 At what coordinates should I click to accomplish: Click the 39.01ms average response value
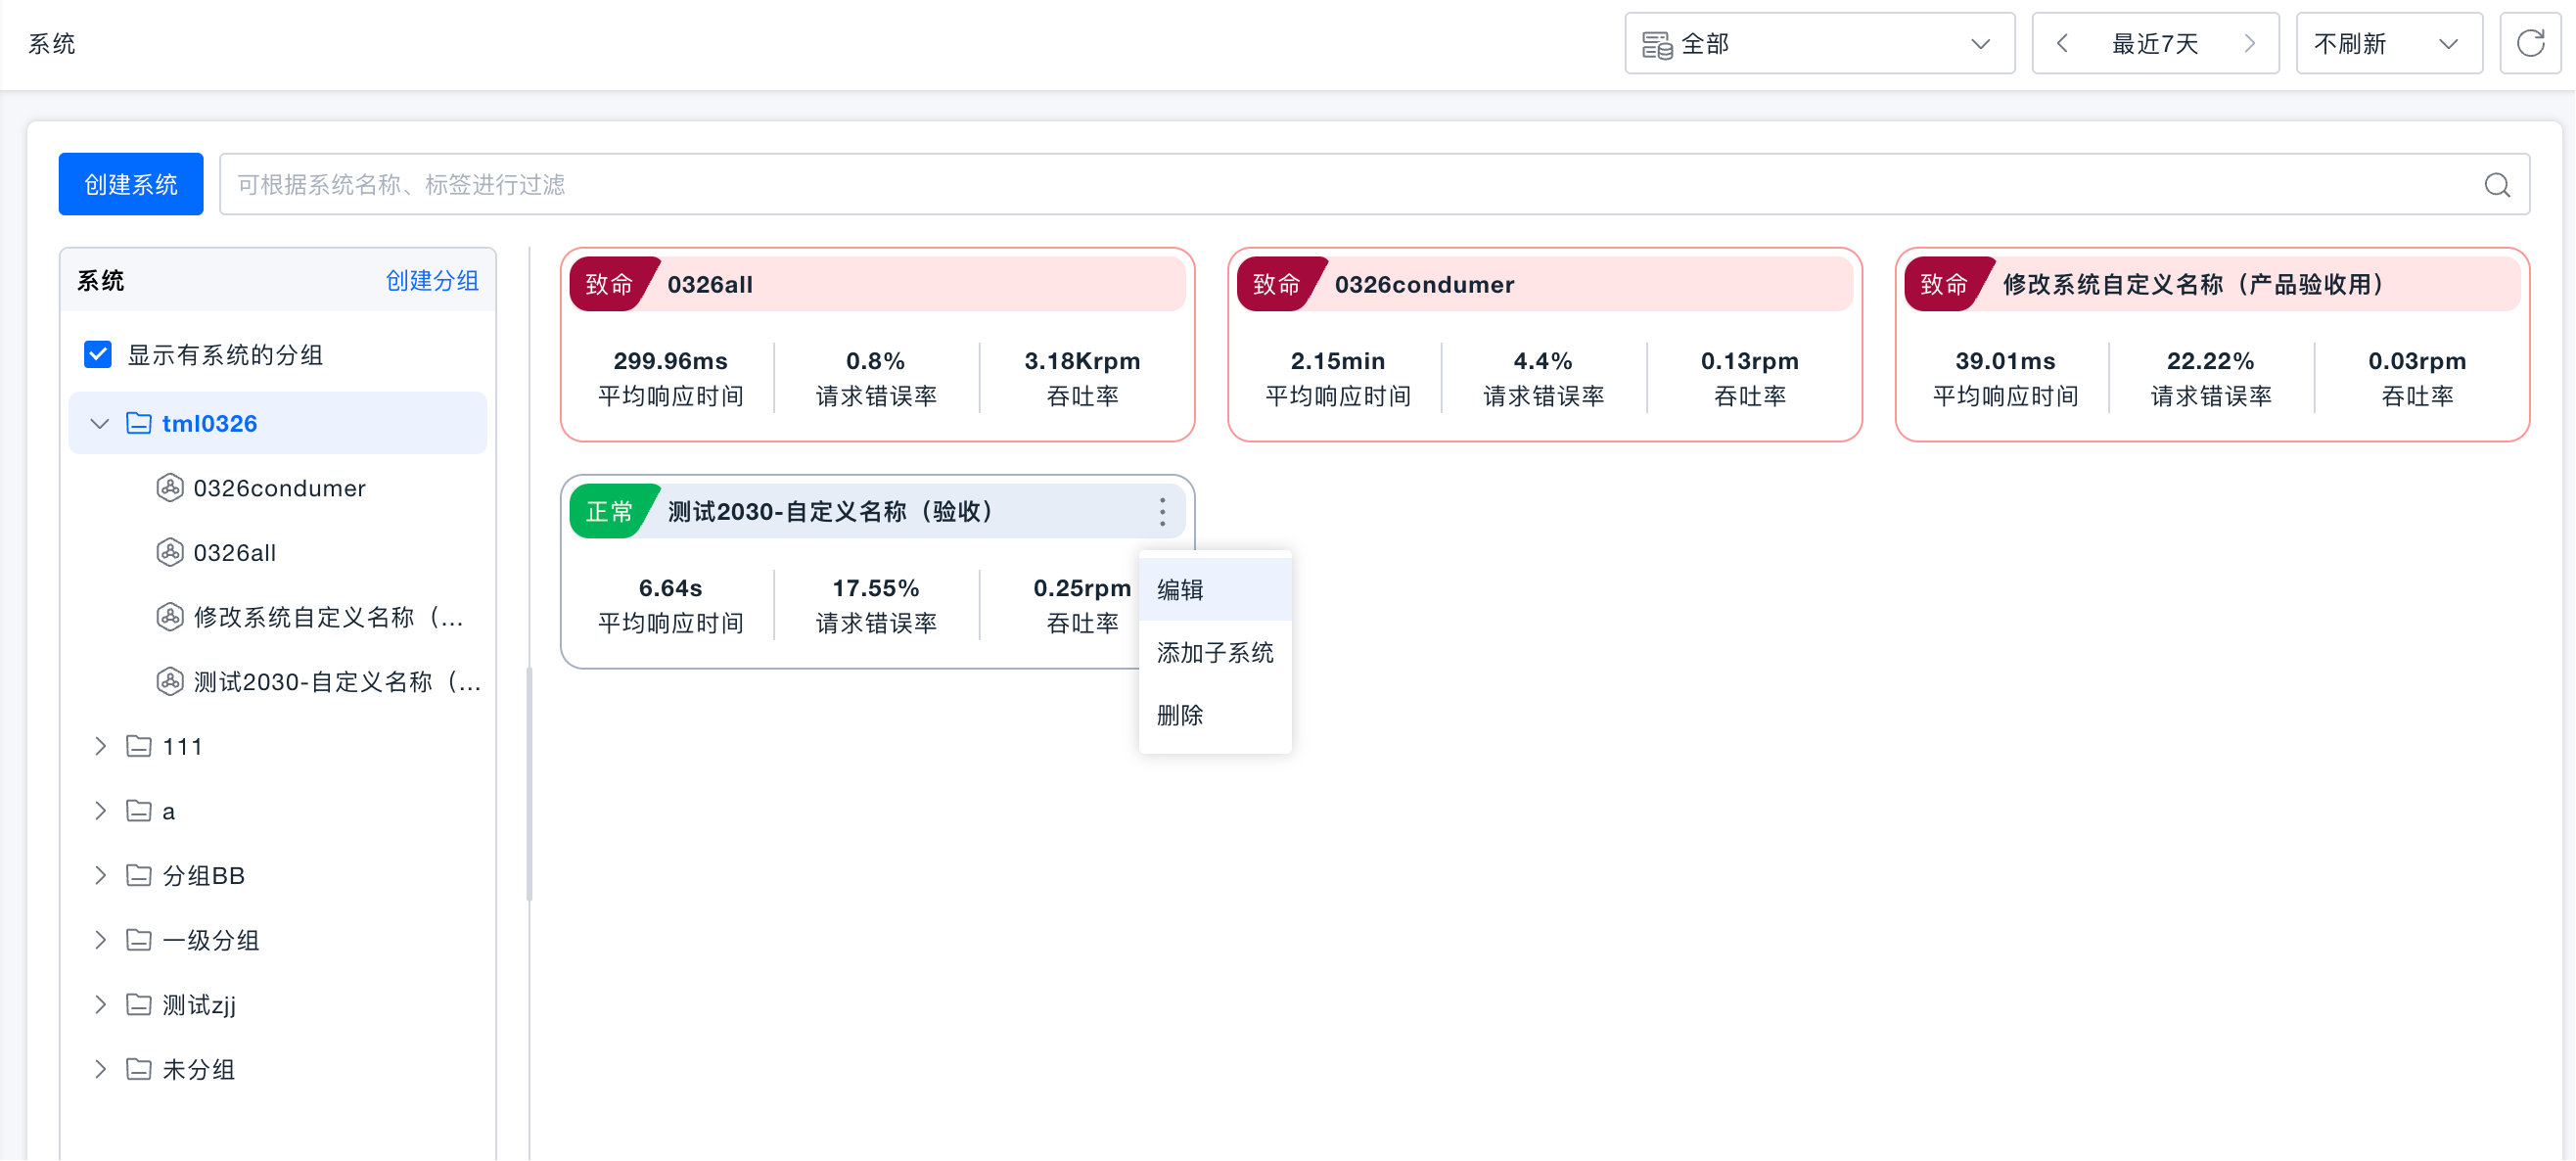coord(2005,361)
